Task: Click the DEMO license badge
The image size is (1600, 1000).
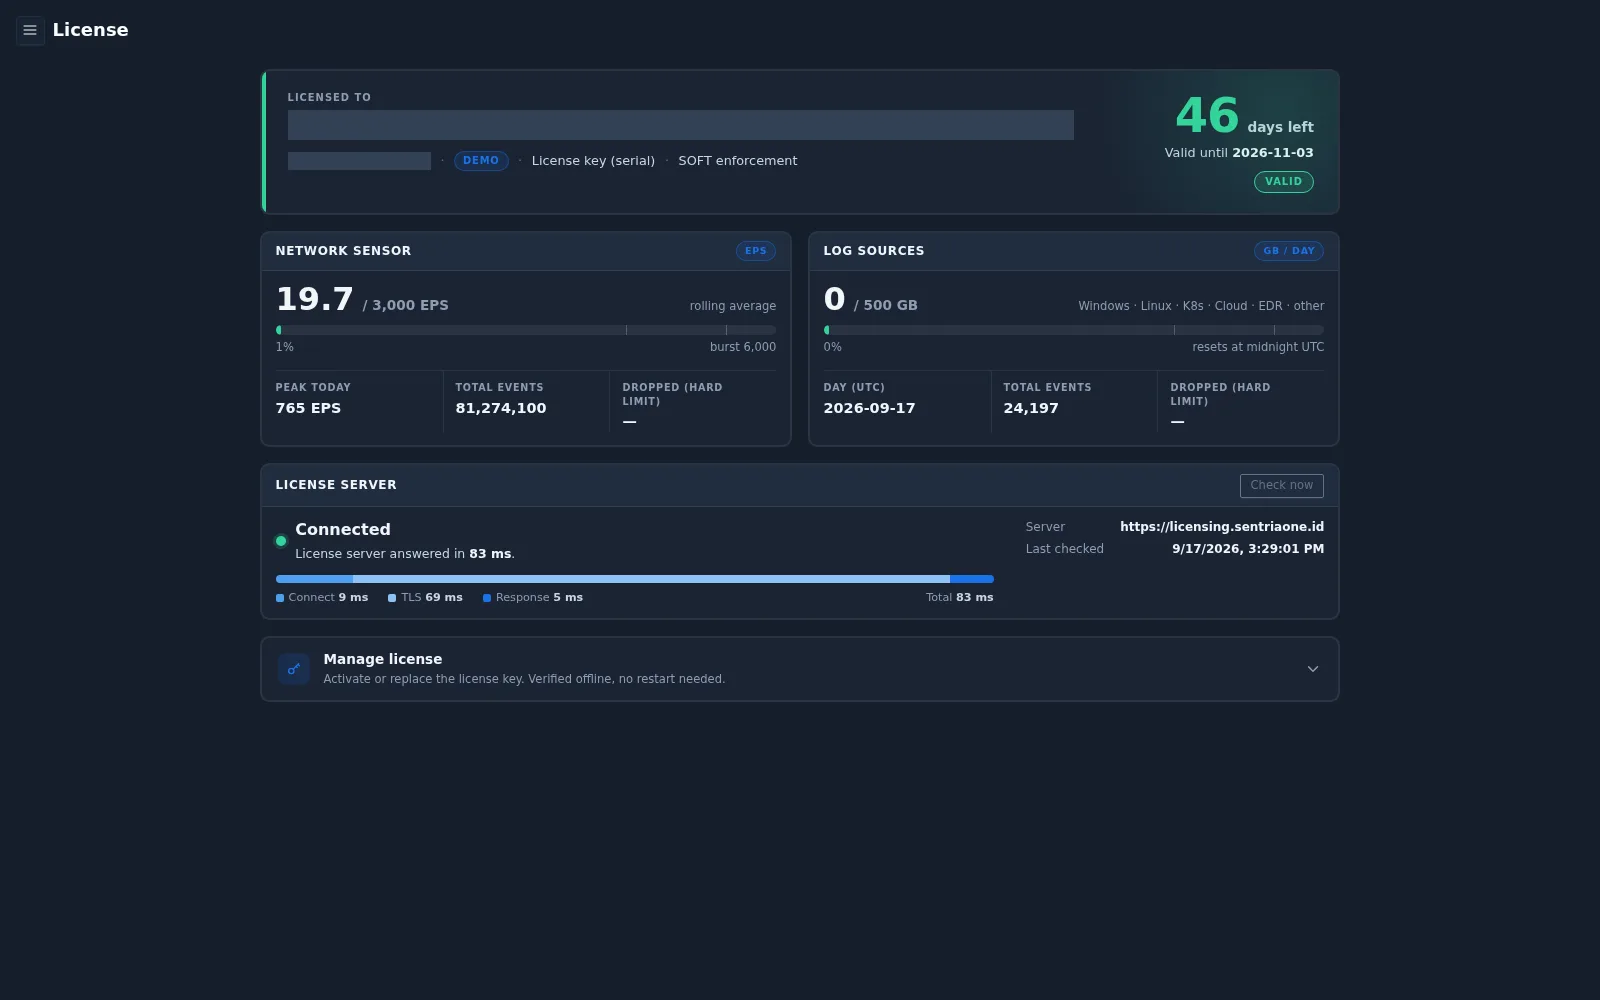Action: point(481,161)
